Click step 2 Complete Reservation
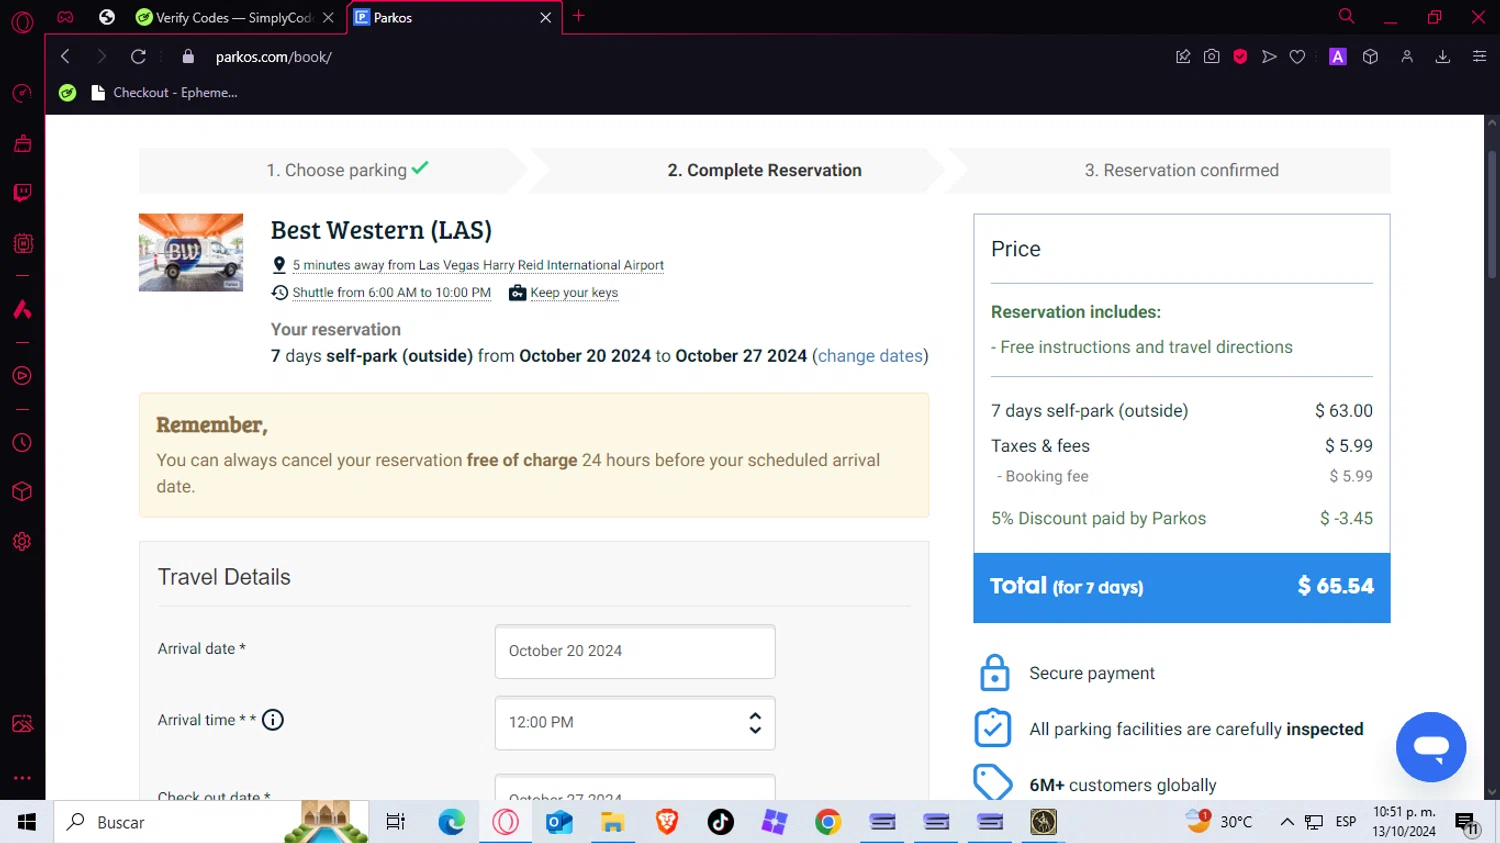1500x843 pixels. [765, 170]
